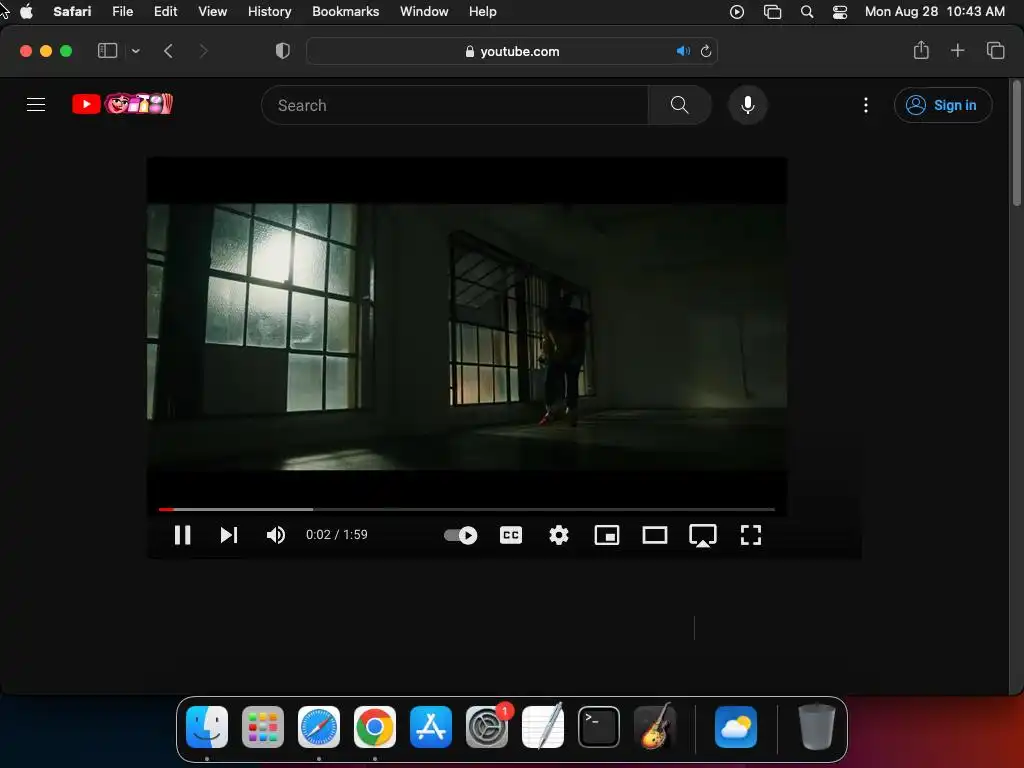Click the video frame to pause
Image resolution: width=1024 pixels, height=768 pixels.
pos(466,336)
